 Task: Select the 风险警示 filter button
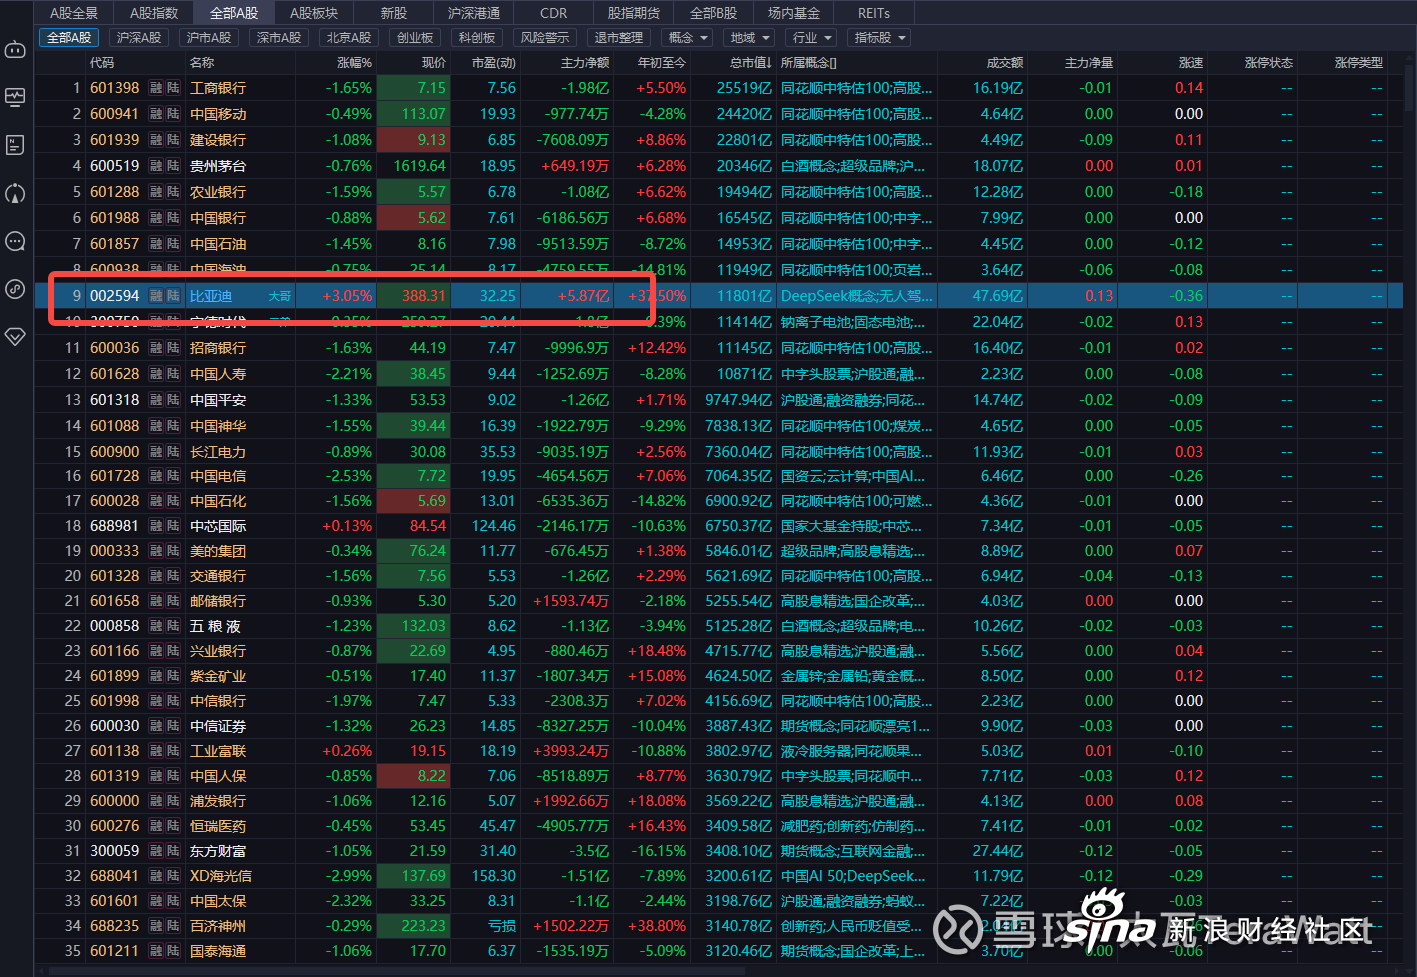(545, 38)
